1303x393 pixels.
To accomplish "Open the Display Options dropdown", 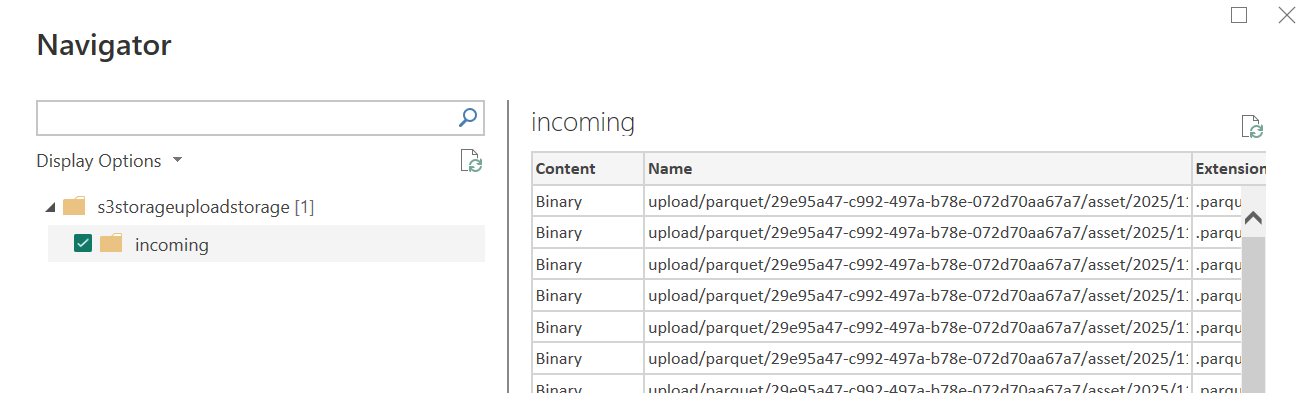I will [x=110, y=161].
